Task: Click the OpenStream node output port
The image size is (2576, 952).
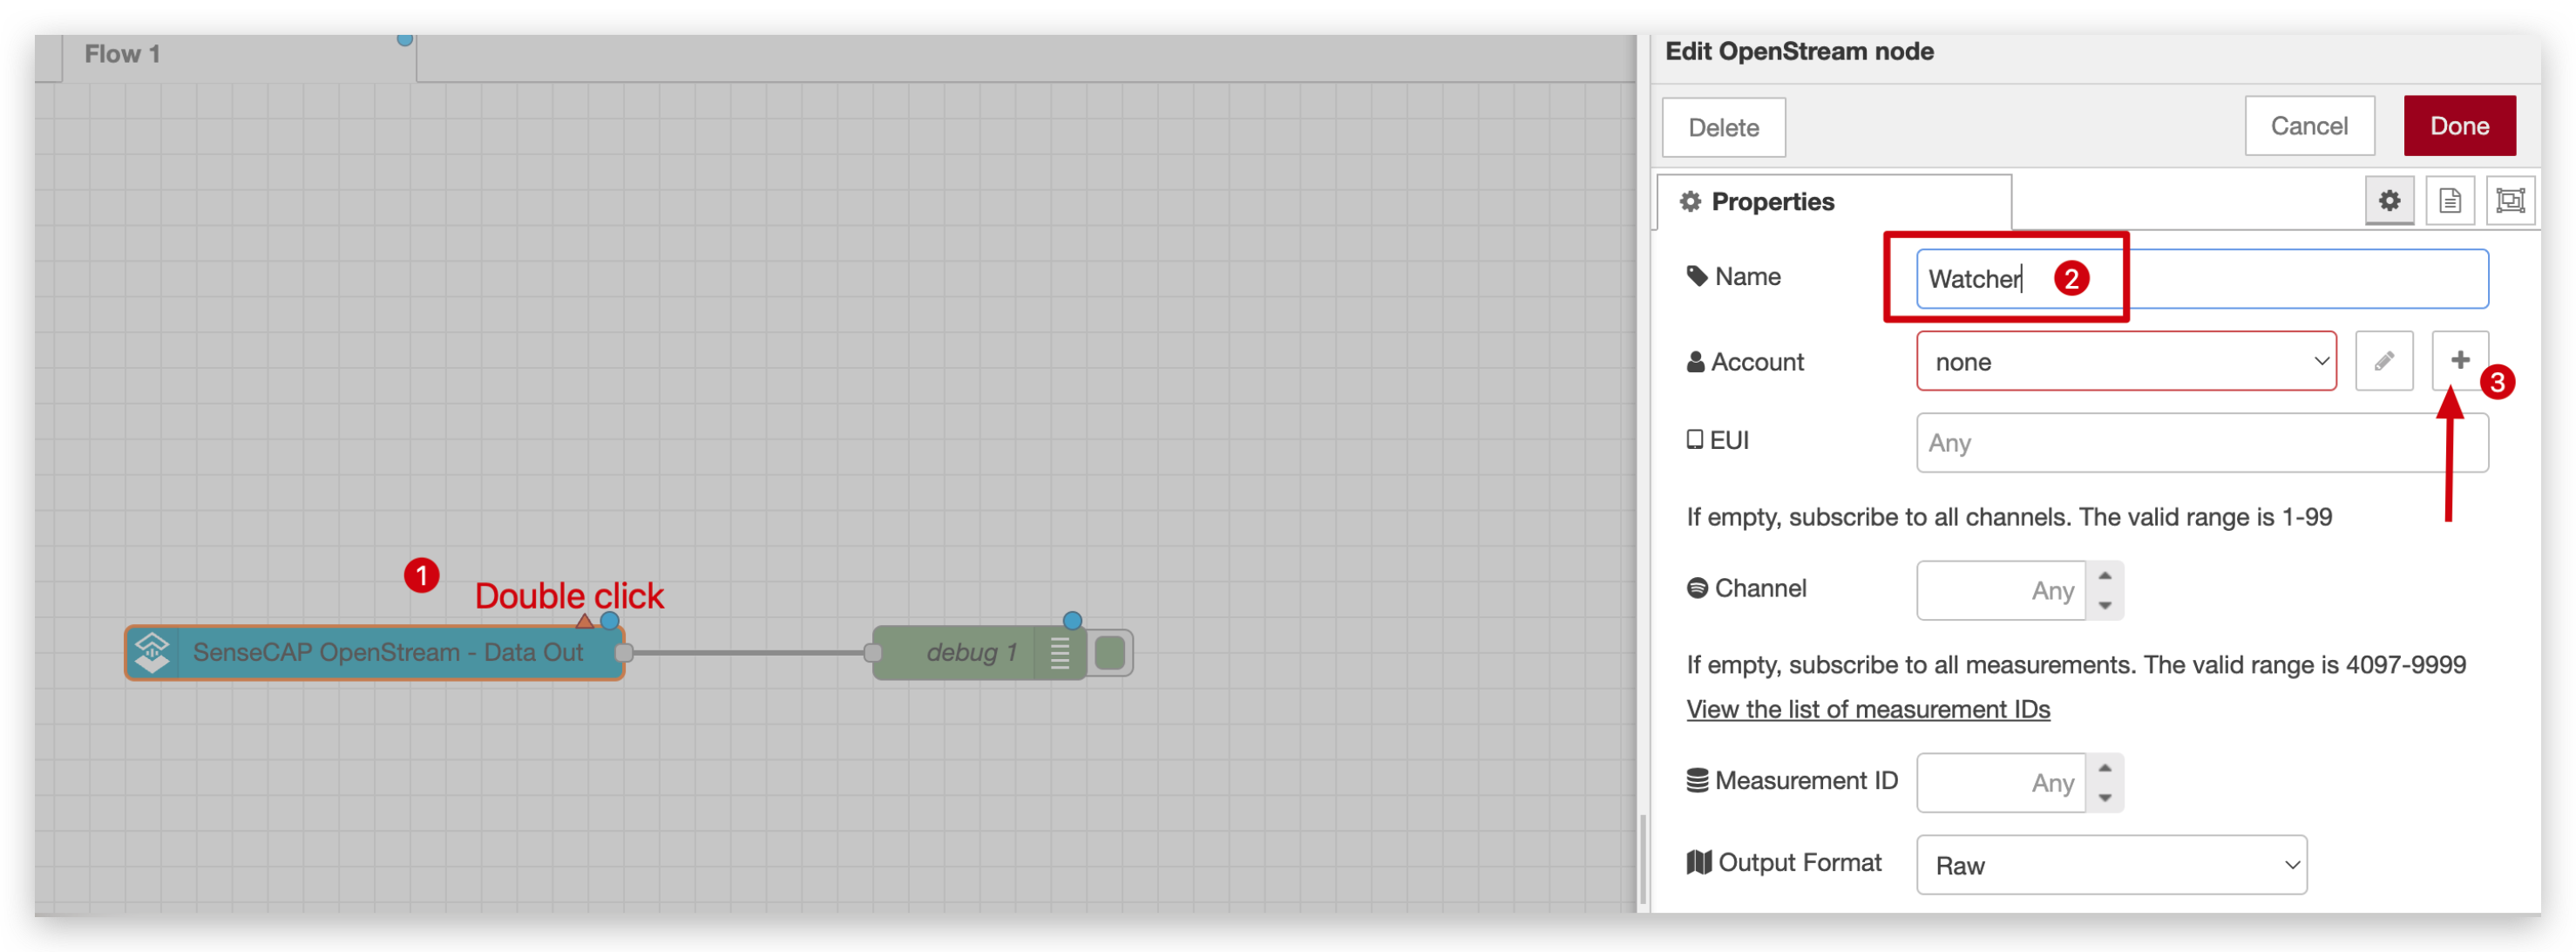Action: point(624,653)
